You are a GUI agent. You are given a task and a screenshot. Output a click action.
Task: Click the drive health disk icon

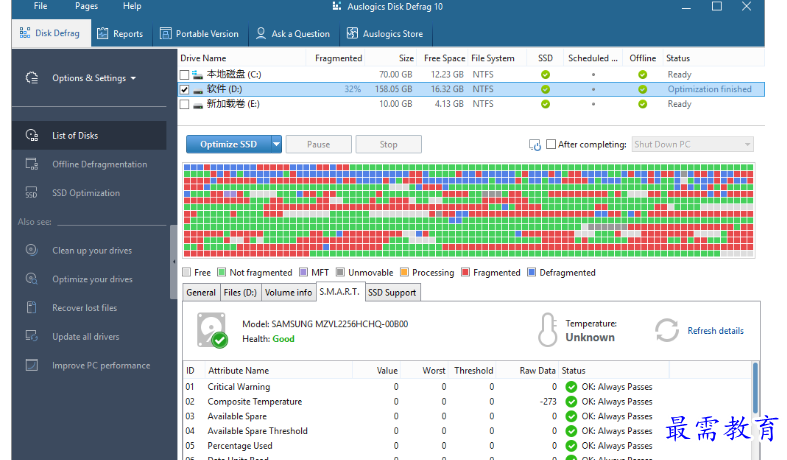(212, 330)
